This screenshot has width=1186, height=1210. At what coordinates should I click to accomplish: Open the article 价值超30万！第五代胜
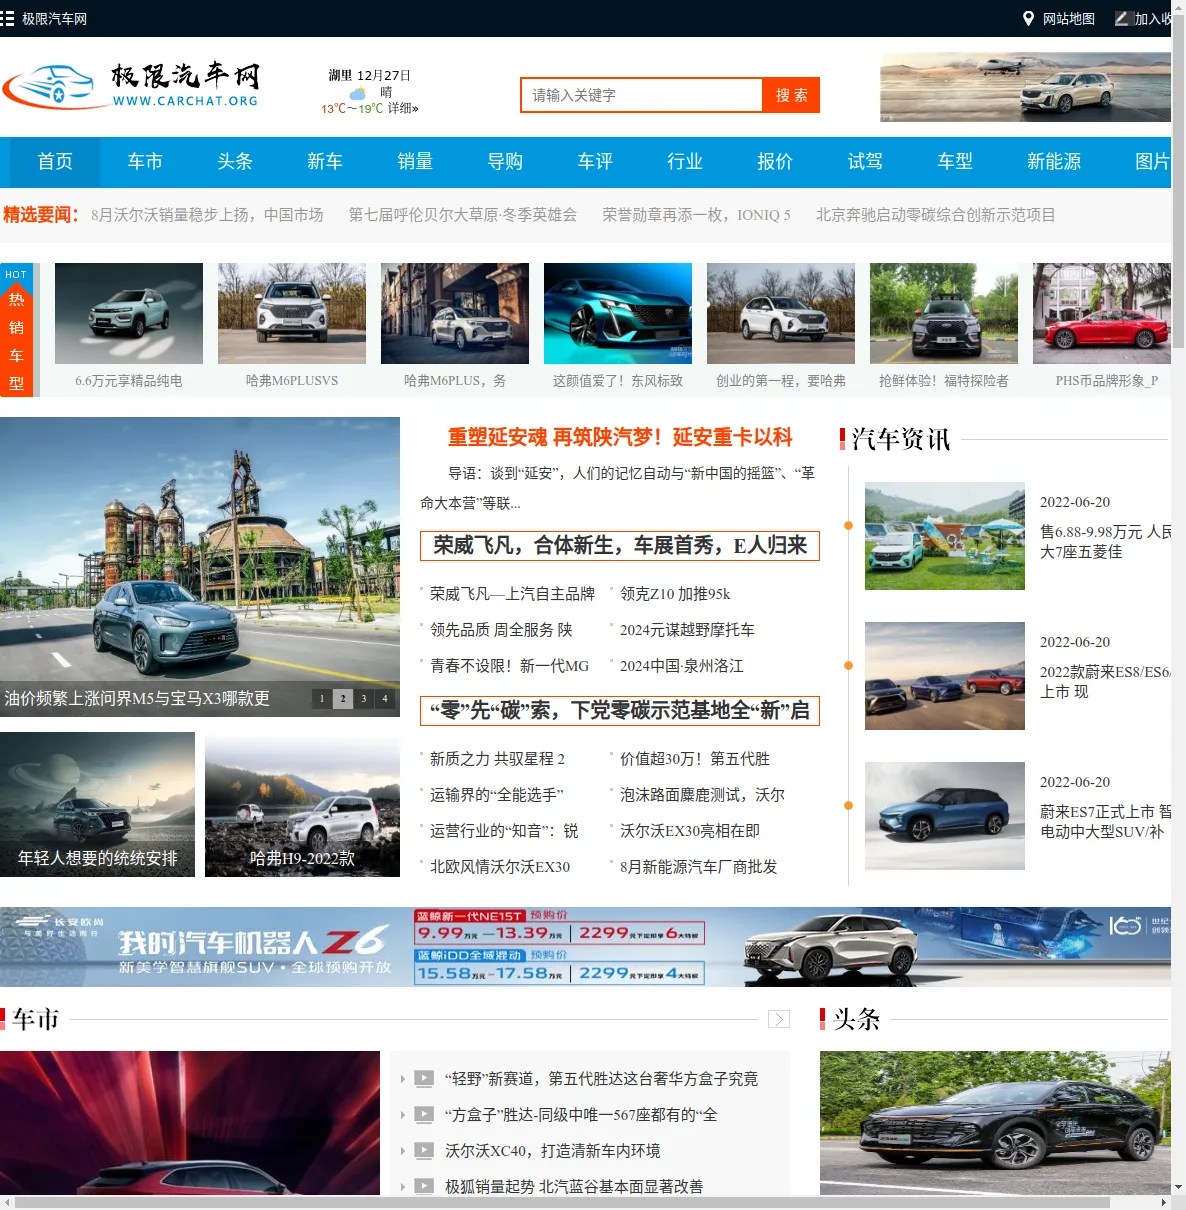click(695, 759)
